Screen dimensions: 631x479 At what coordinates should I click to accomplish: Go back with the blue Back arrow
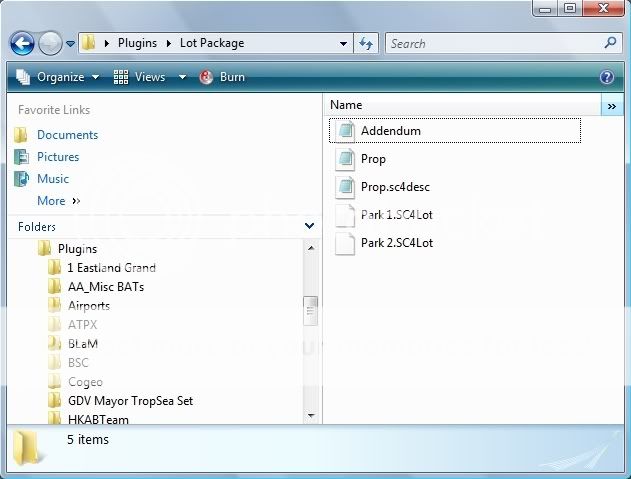tap(22, 43)
